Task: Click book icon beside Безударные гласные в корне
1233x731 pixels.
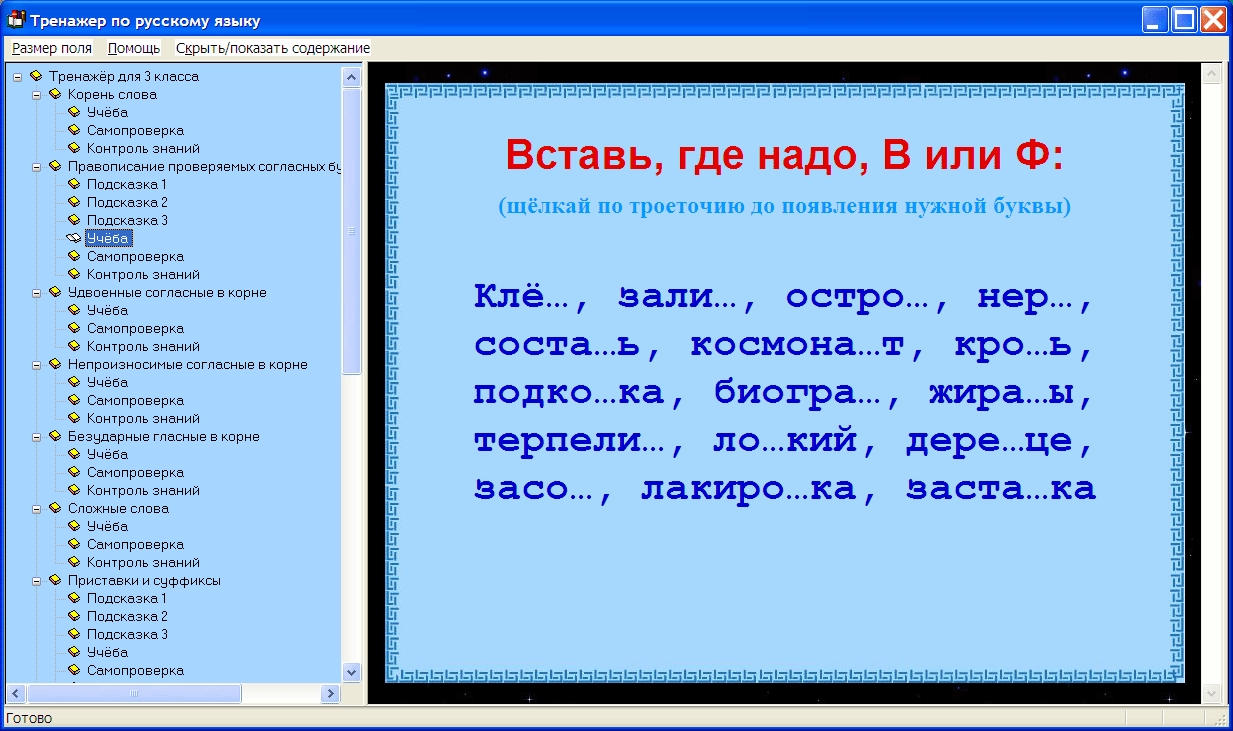Action: 55,436
